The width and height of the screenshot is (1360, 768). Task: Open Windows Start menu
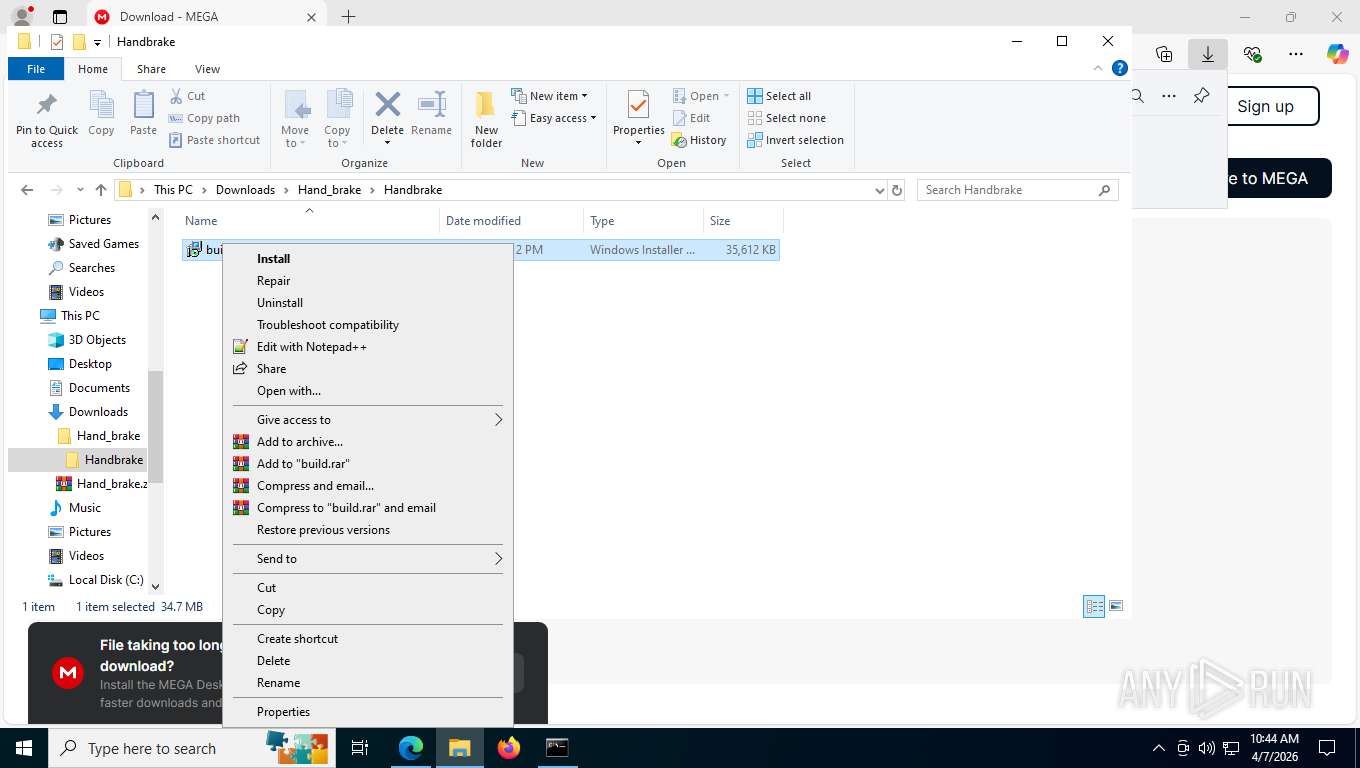tap(23, 748)
